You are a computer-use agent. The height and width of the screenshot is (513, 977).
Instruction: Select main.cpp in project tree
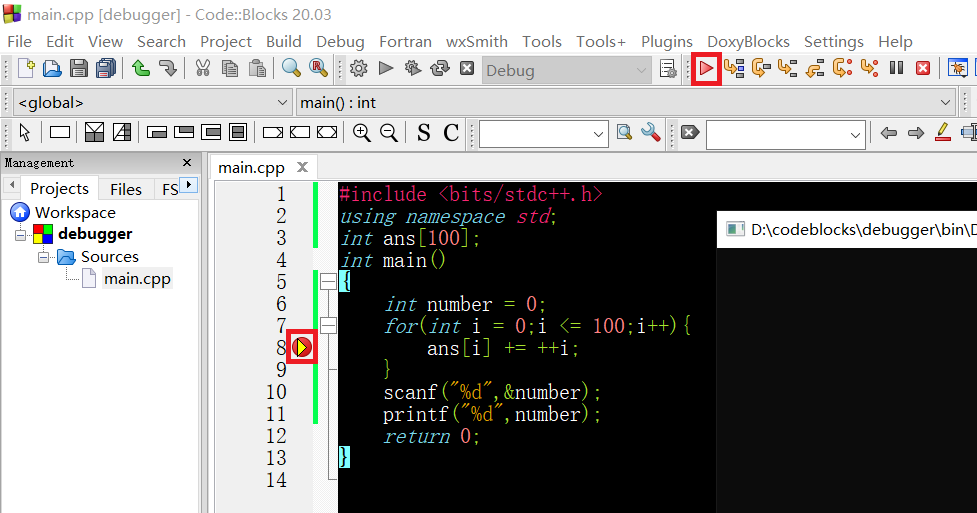(x=137, y=279)
